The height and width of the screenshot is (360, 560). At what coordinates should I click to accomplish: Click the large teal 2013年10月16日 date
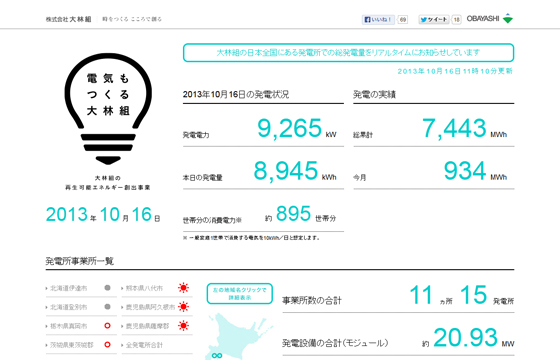(x=103, y=215)
